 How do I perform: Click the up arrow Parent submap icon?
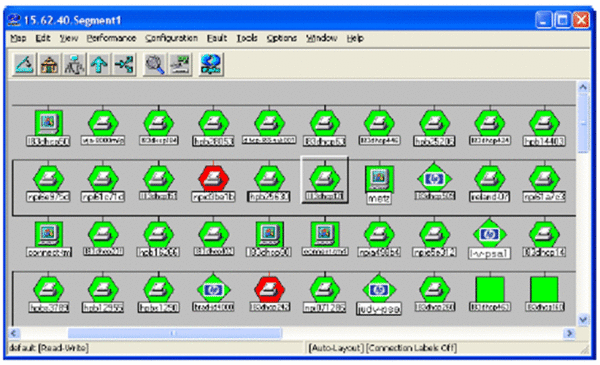point(99,64)
